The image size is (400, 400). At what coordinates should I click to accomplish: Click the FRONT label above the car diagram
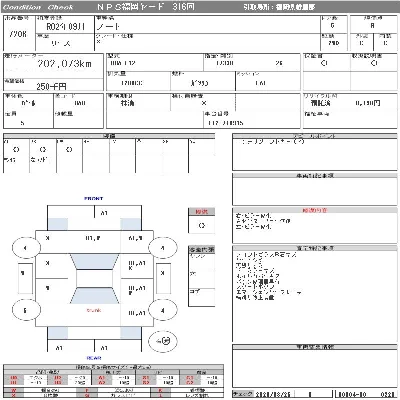click(94, 199)
